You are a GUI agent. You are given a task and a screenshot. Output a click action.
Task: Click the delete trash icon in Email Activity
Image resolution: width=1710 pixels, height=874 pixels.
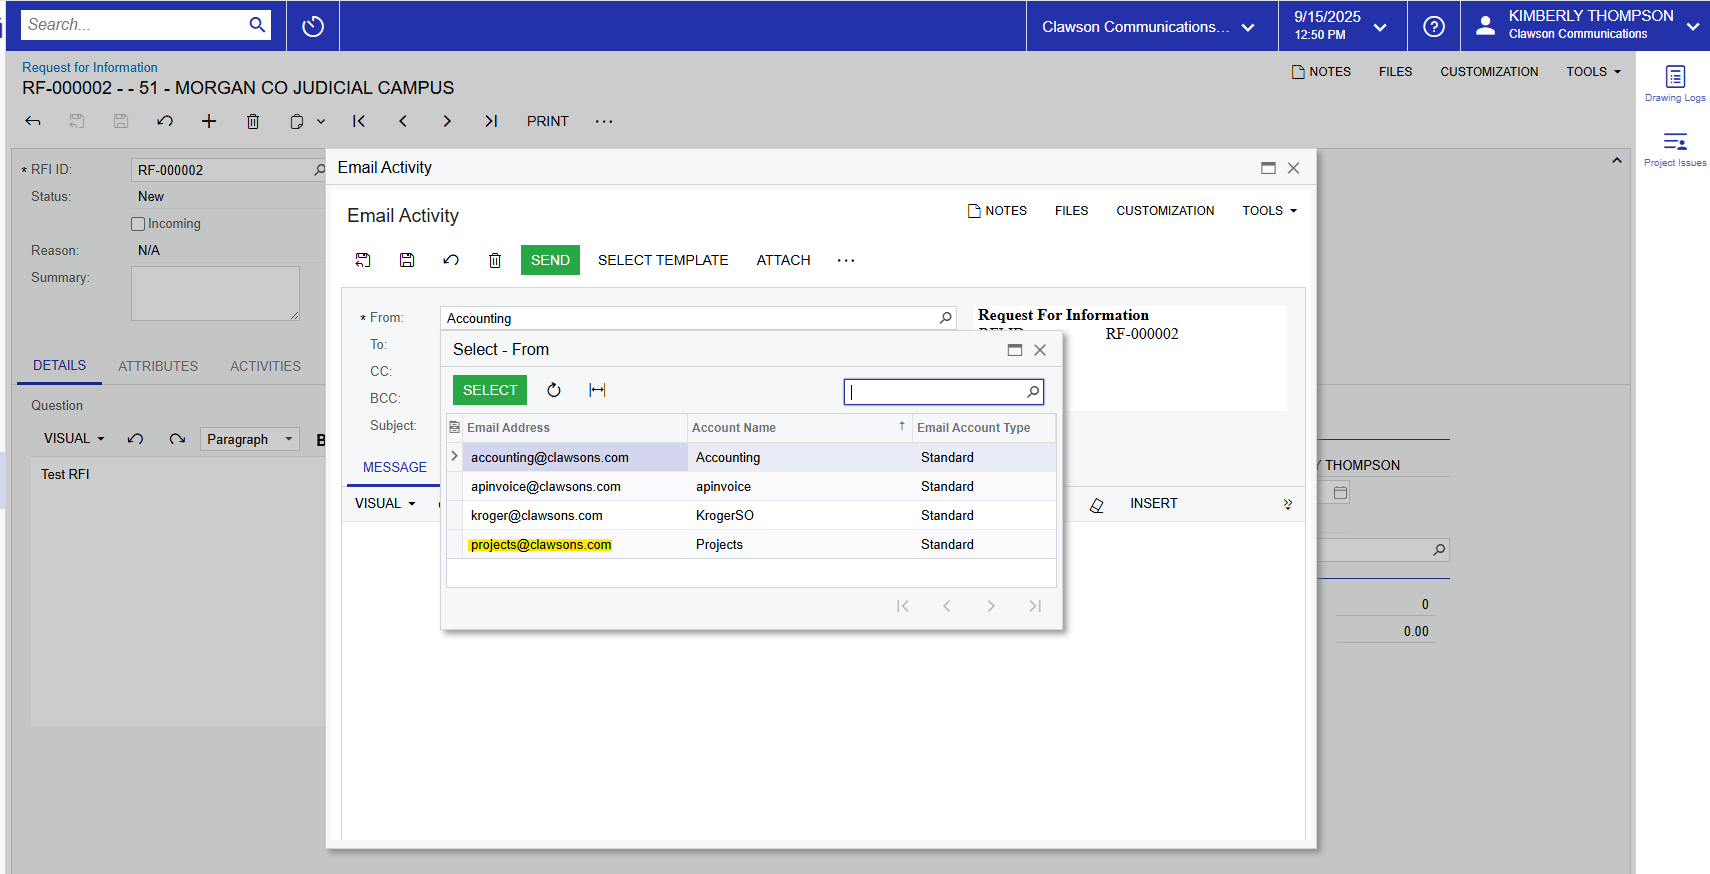pyautogui.click(x=495, y=260)
